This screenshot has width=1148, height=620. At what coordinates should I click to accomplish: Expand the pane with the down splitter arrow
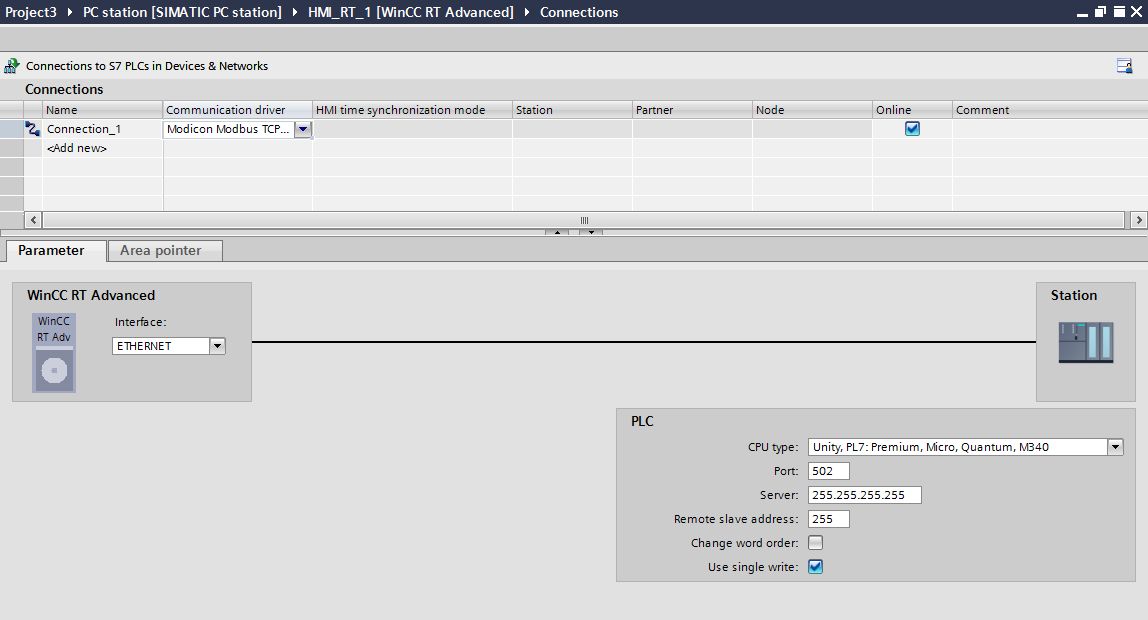click(591, 232)
